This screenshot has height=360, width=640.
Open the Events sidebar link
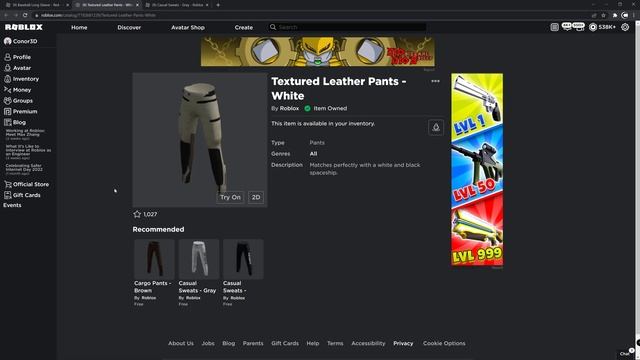point(12,205)
